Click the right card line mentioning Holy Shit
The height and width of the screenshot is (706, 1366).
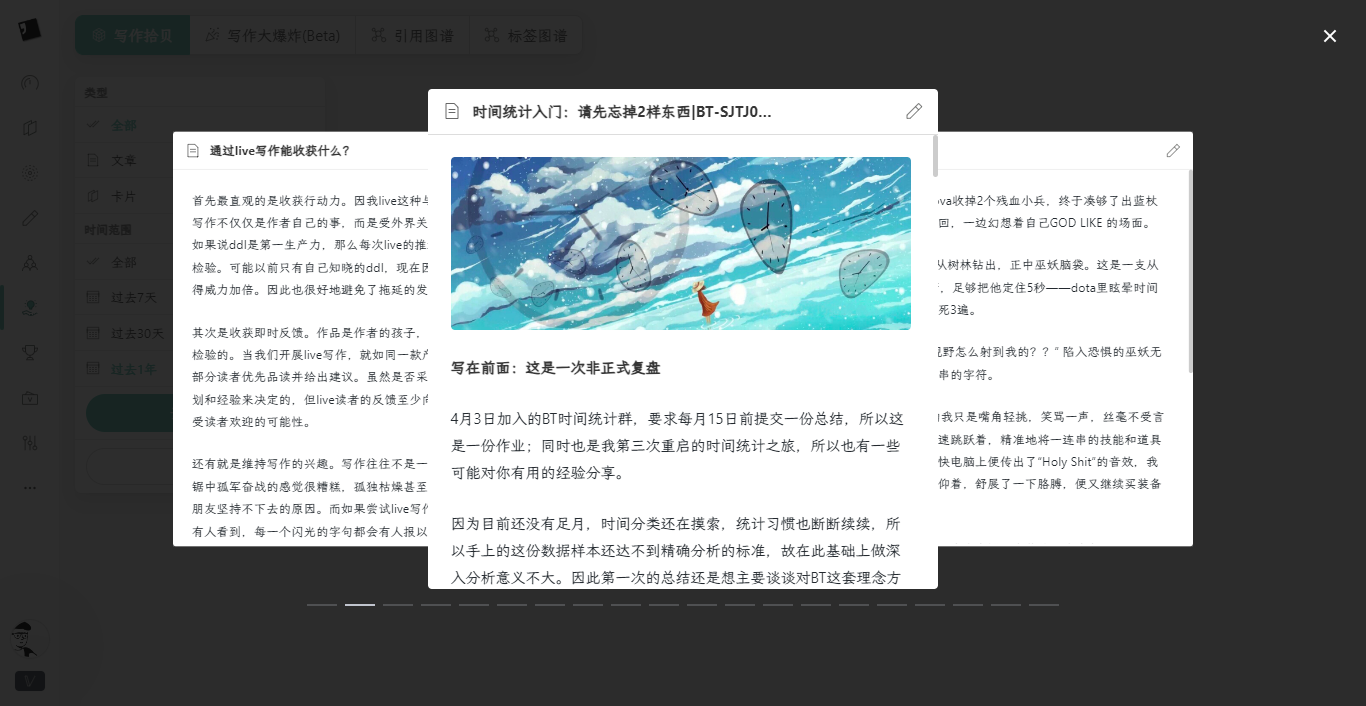[x=1048, y=462]
